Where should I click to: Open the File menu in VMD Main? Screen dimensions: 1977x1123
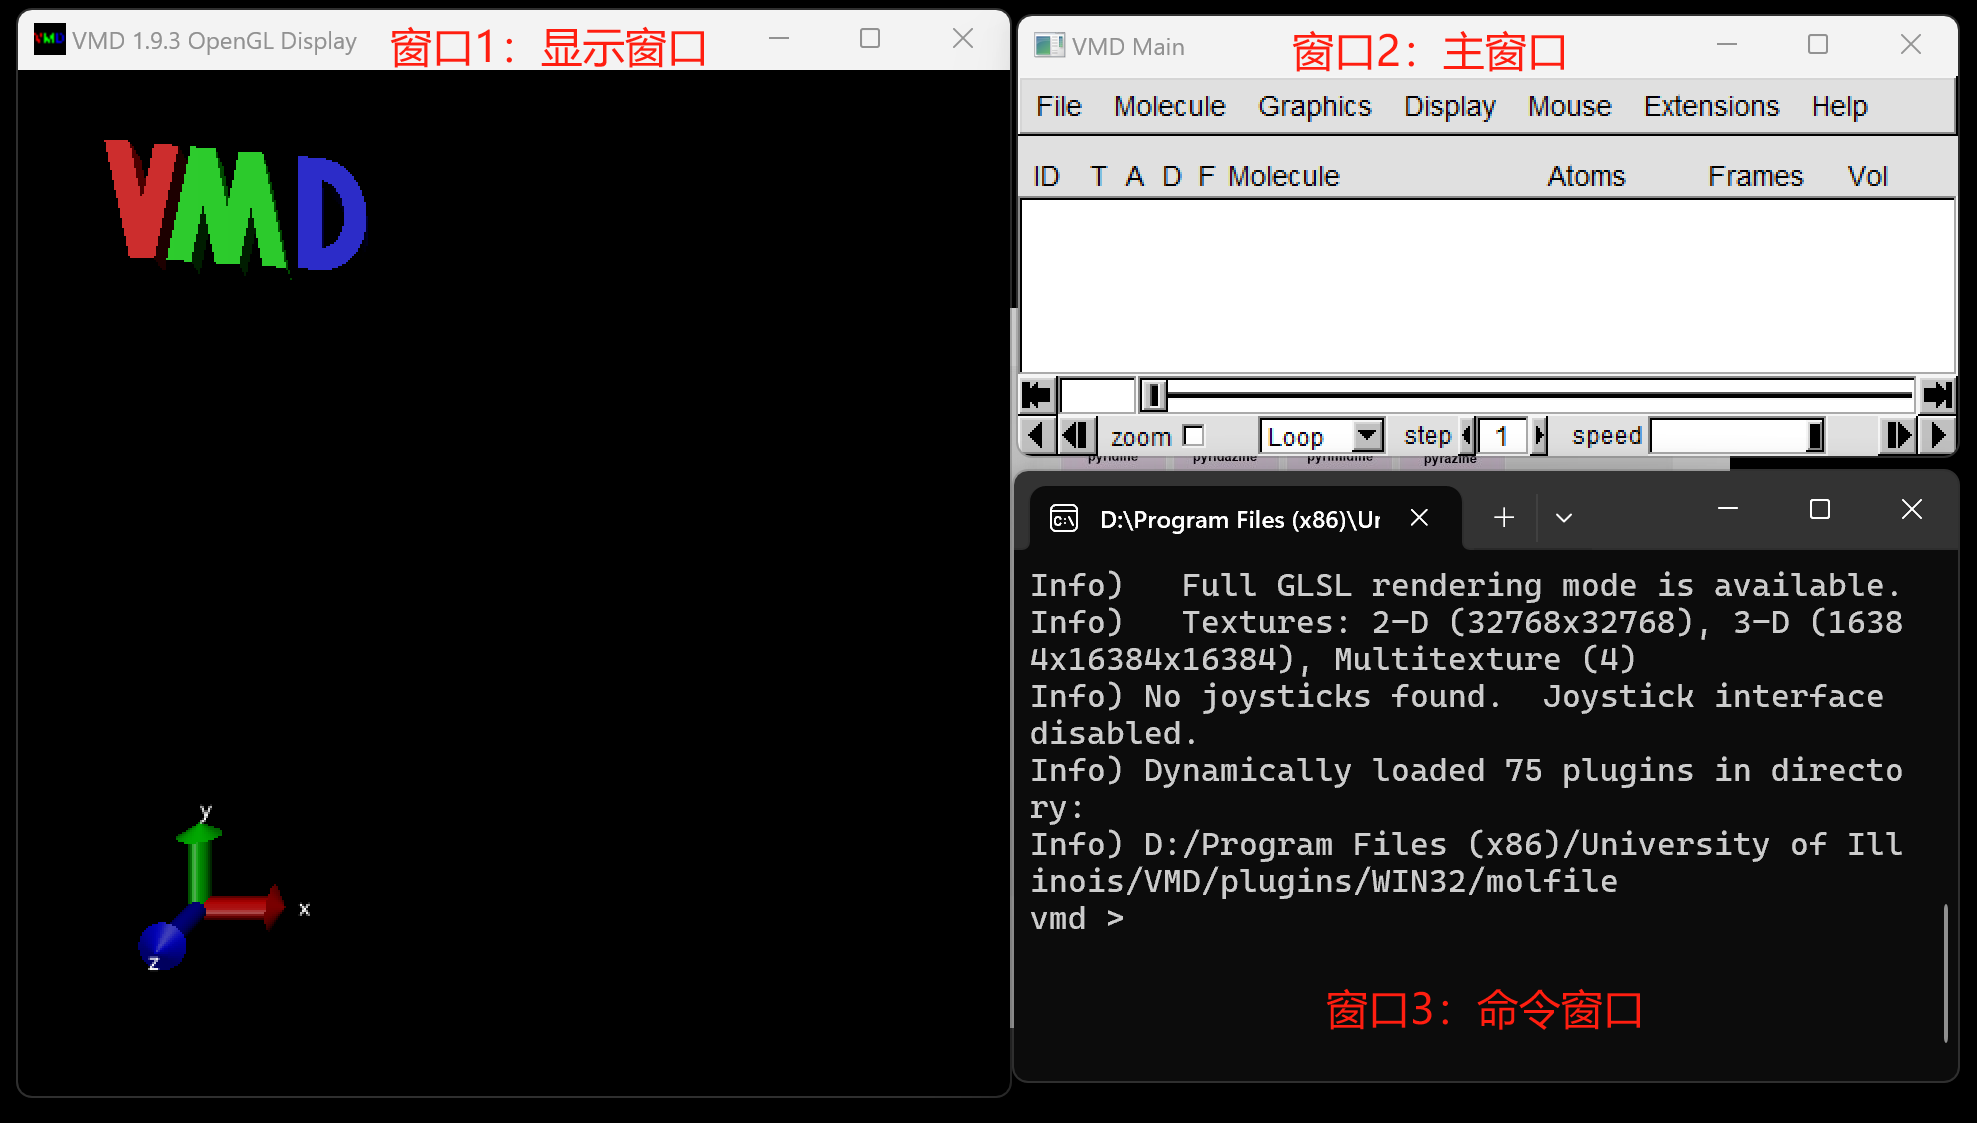tap(1059, 106)
